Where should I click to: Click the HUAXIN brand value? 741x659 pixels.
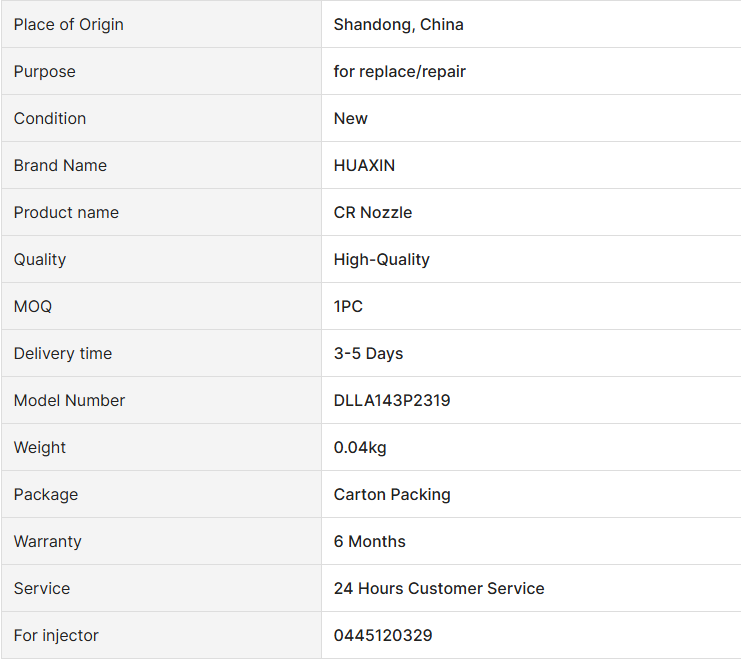tap(364, 165)
